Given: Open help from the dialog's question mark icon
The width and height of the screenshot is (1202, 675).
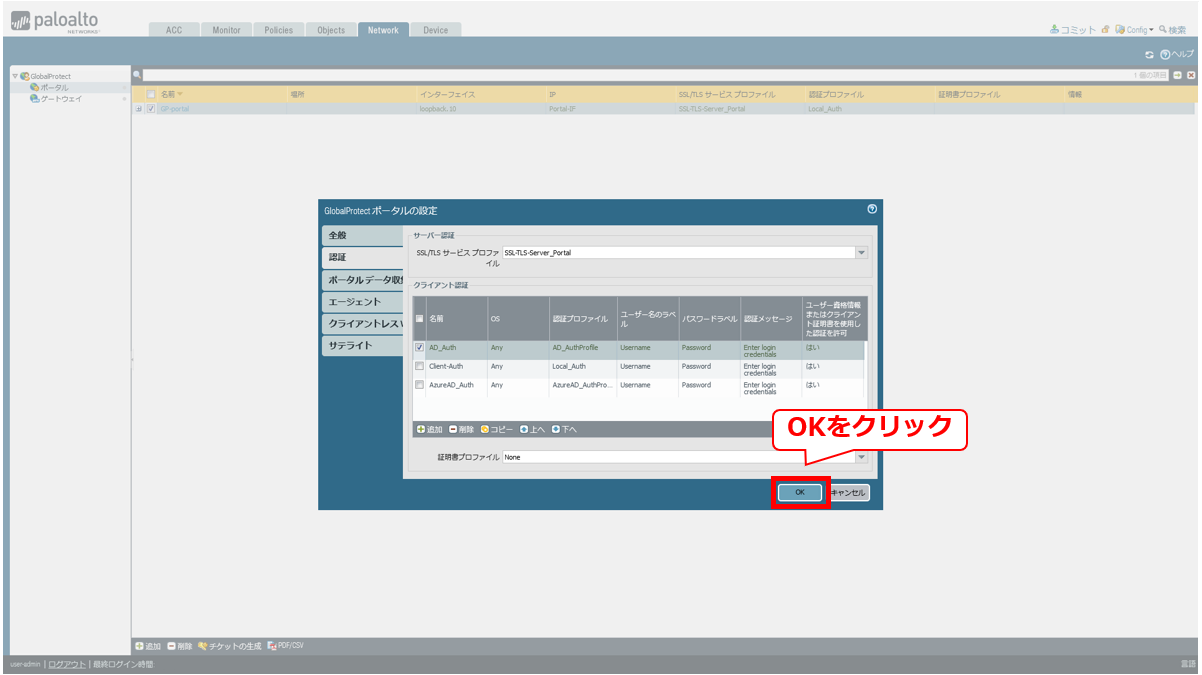Looking at the screenshot, I should (872, 209).
